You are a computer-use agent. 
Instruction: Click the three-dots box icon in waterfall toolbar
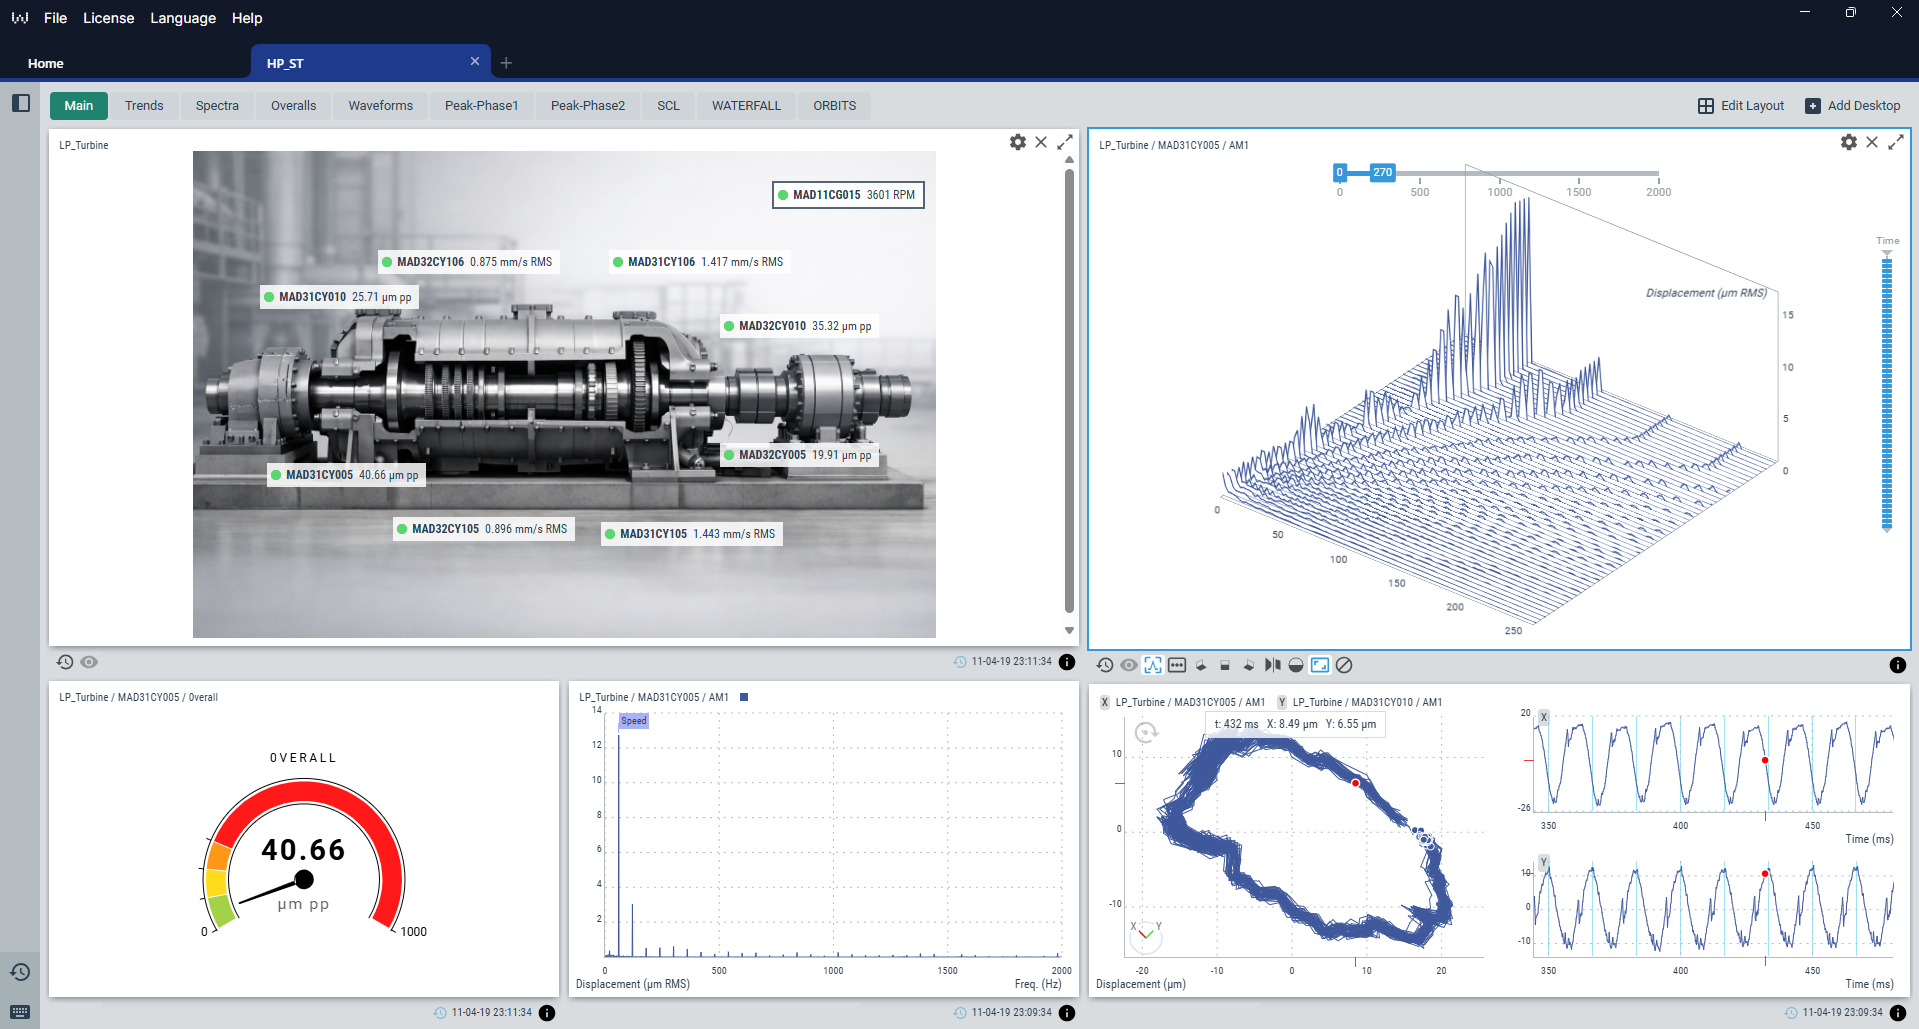point(1177,665)
